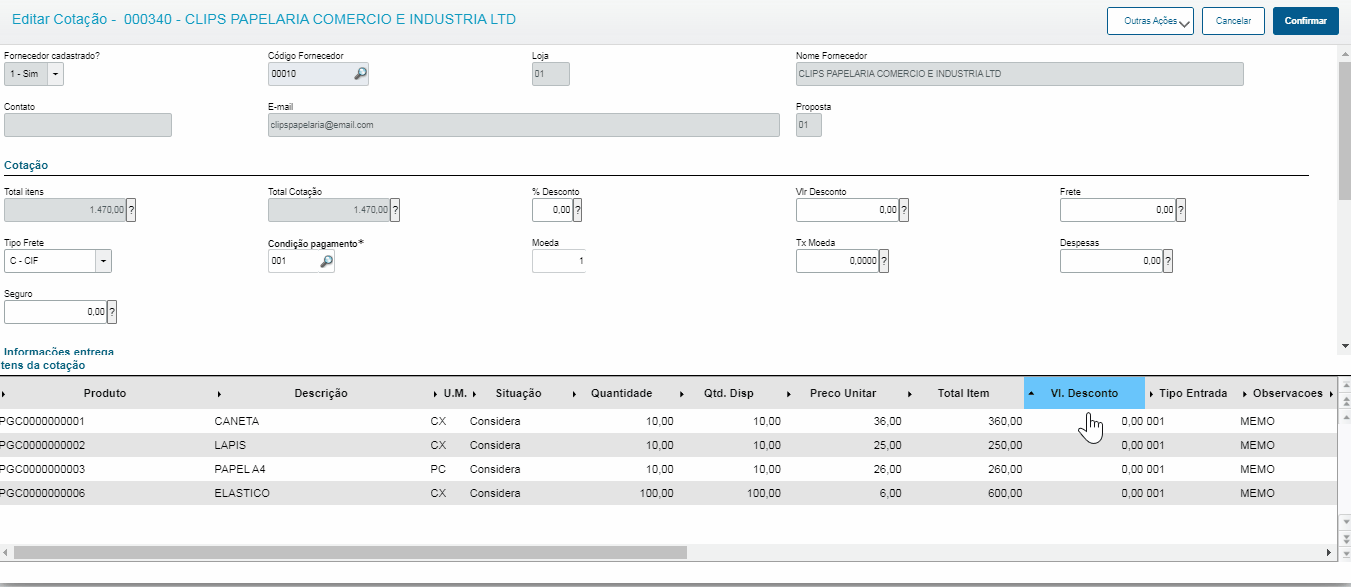This screenshot has width=1351, height=587.
Task: Open the Tipo Frete dropdown
Action: coord(103,261)
